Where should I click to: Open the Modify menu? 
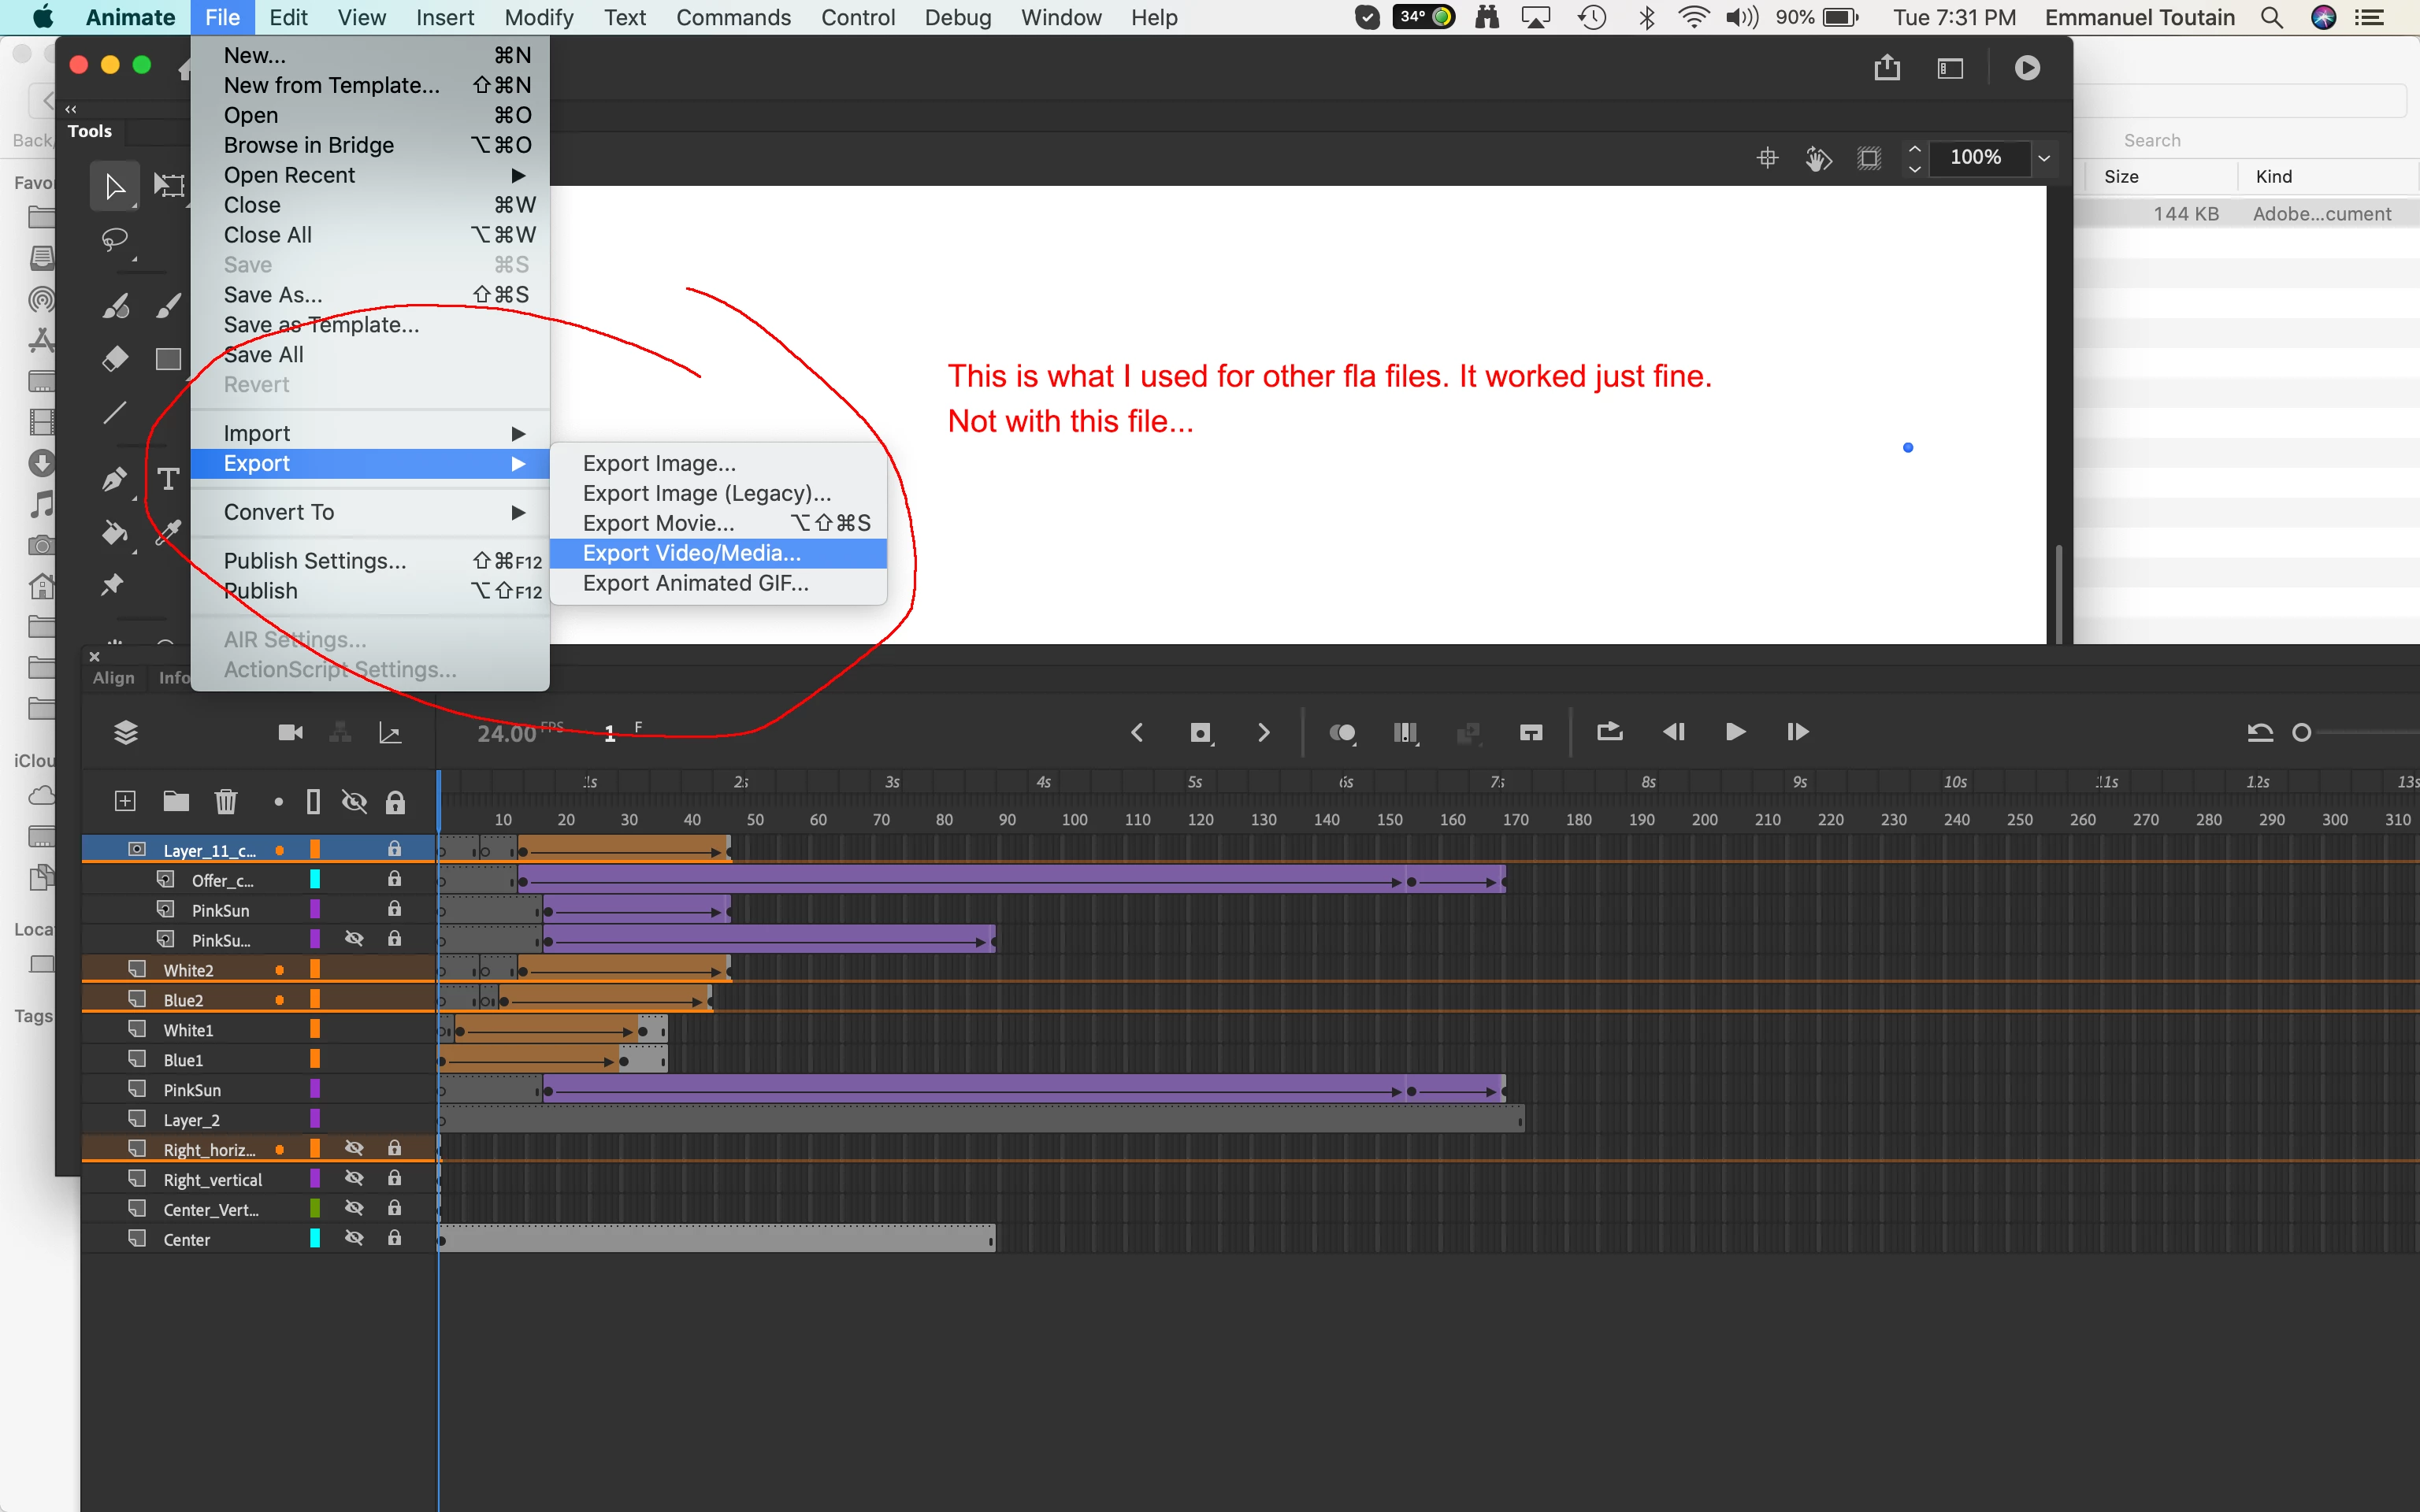click(538, 18)
